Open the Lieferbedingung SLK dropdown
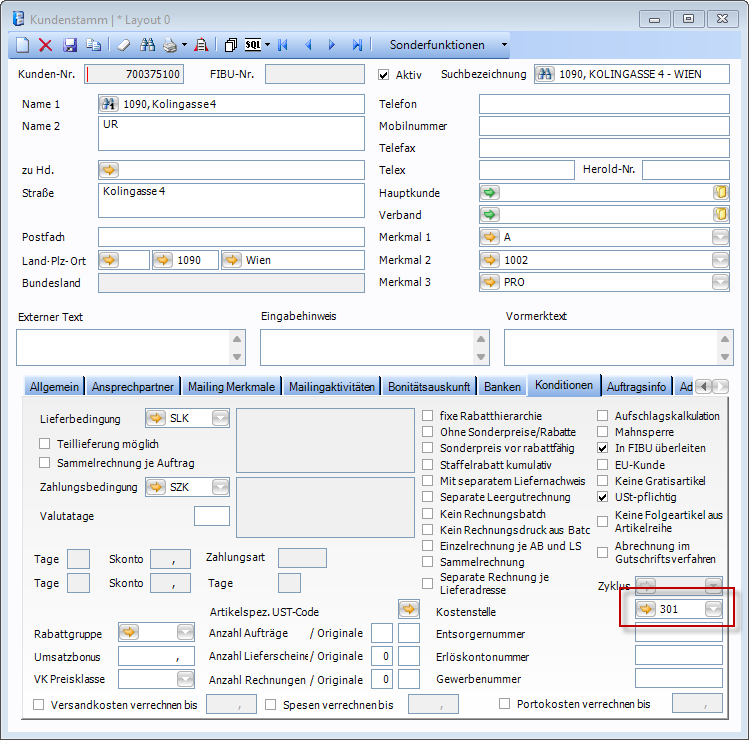This screenshot has height=740, width=749. [x=220, y=418]
